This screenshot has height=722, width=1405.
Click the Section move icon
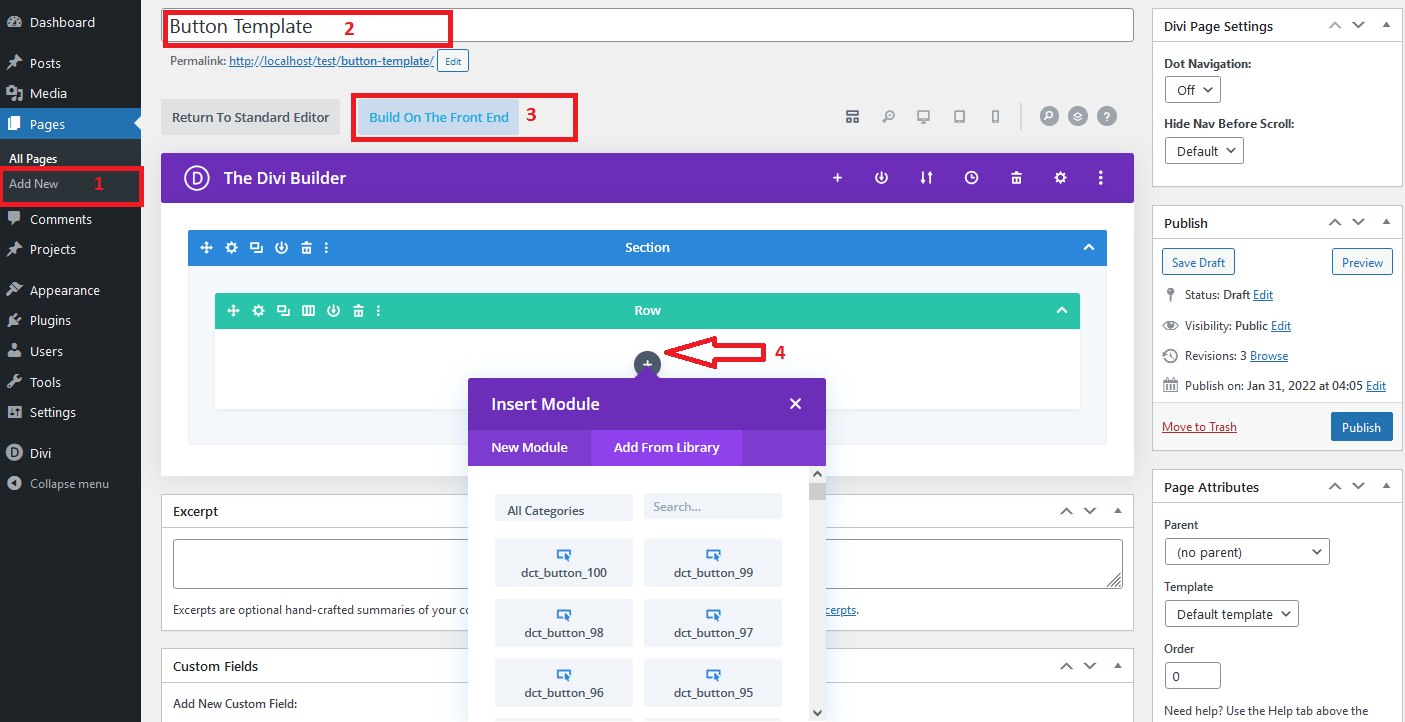tap(207, 248)
